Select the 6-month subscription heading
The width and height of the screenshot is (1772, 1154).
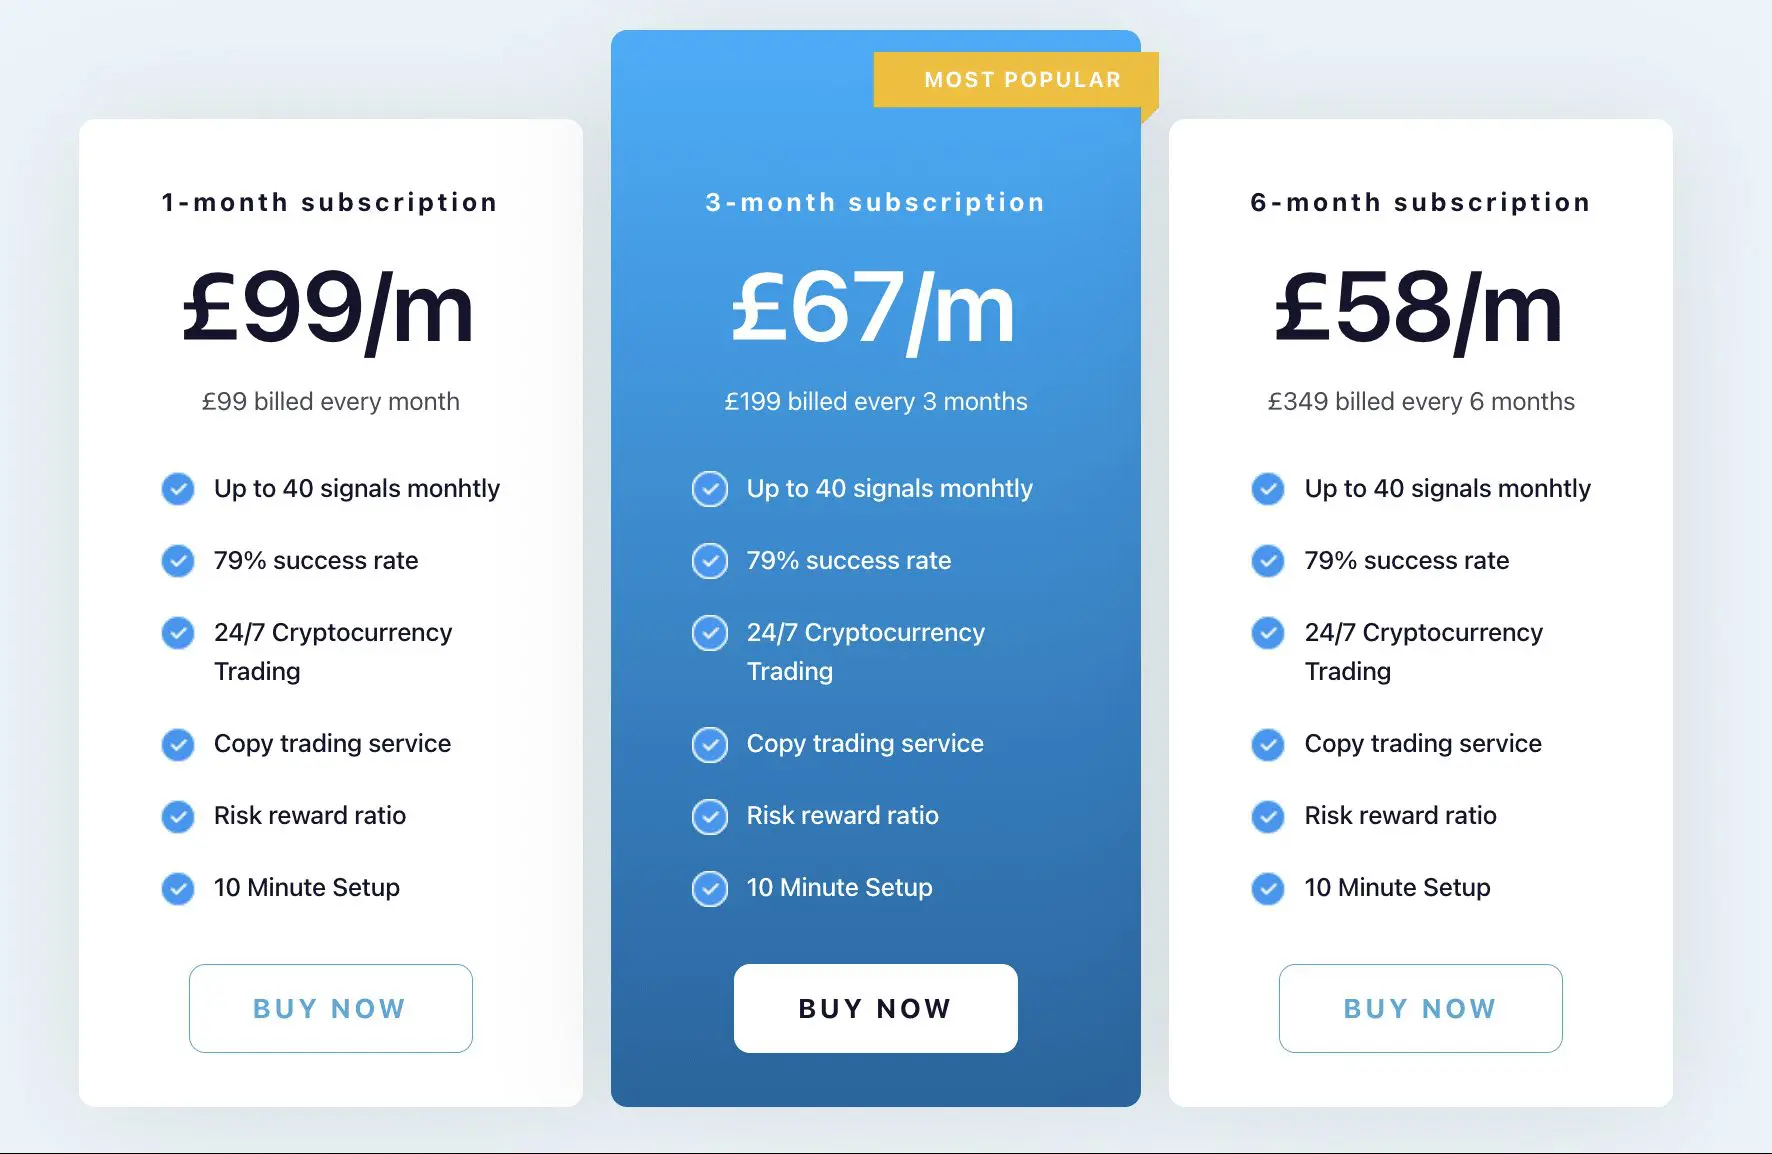pos(1420,203)
